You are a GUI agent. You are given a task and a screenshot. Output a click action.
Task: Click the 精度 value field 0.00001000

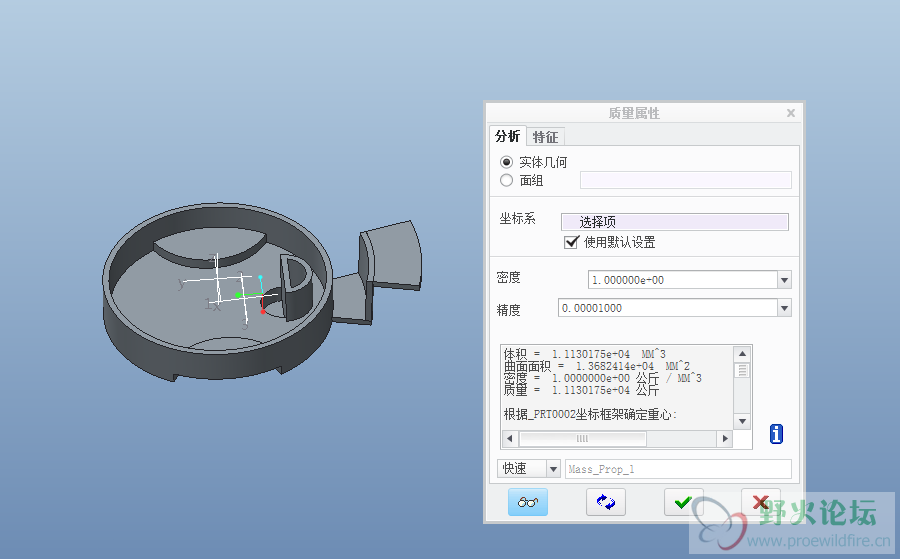pos(668,308)
